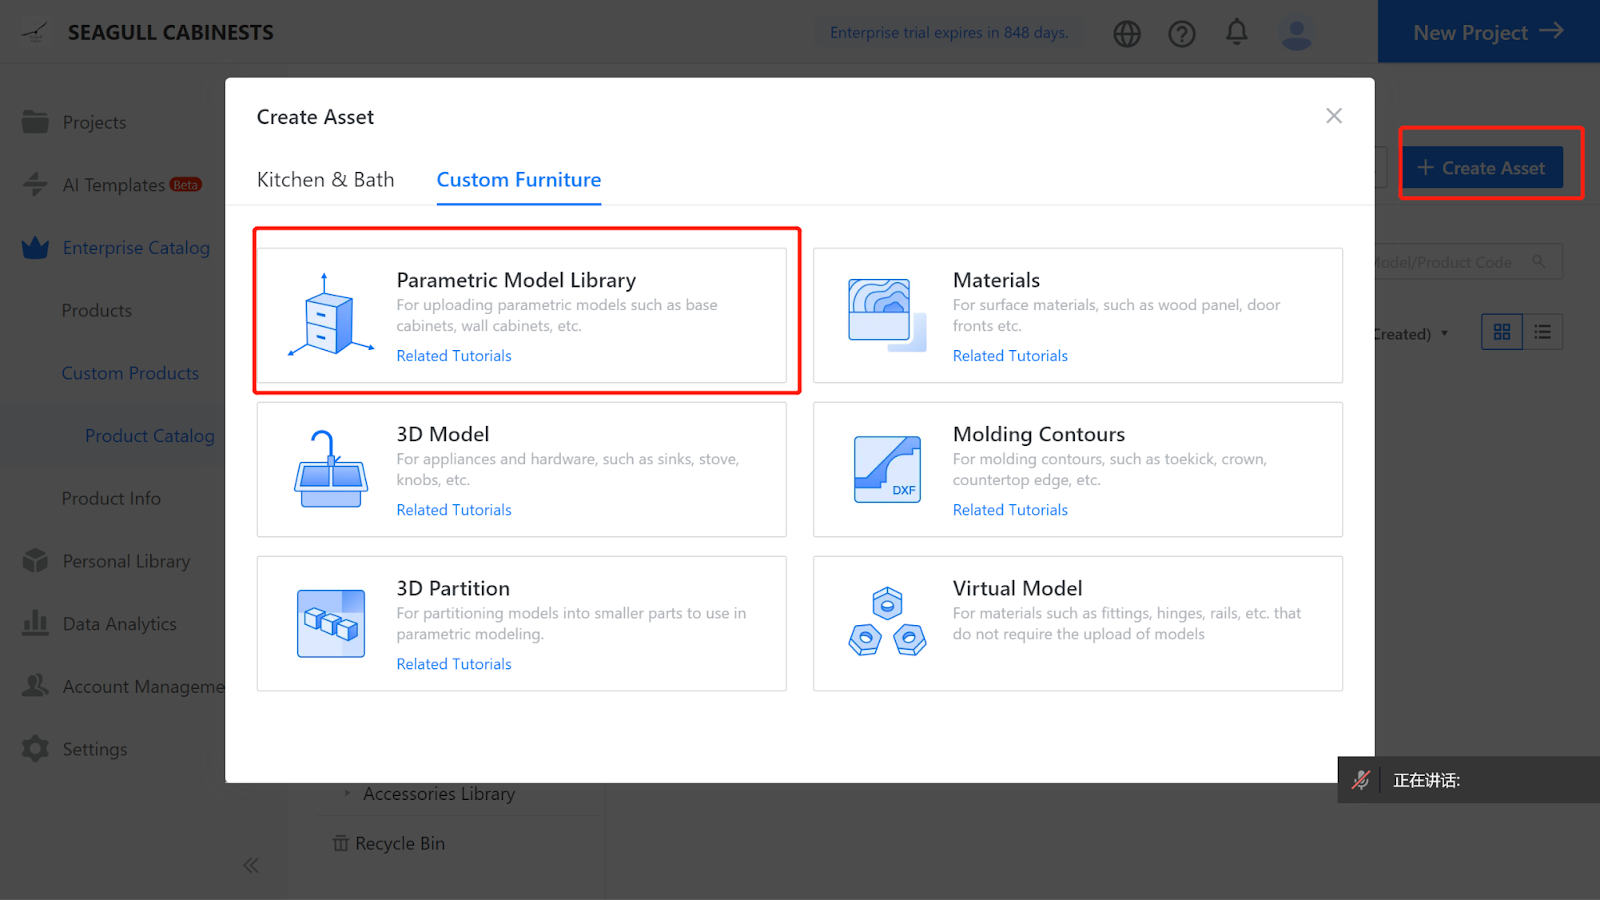The image size is (1600, 900).
Task: Open the notifications bell
Action: 1236,33
